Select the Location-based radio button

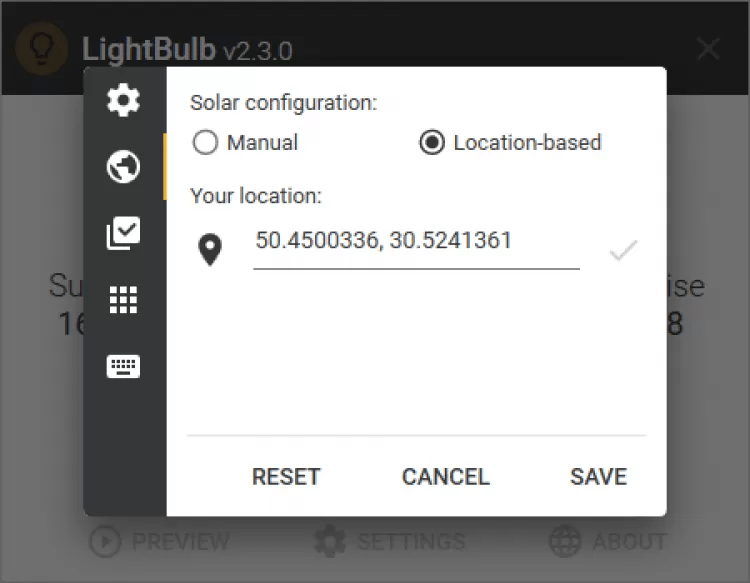[x=432, y=143]
